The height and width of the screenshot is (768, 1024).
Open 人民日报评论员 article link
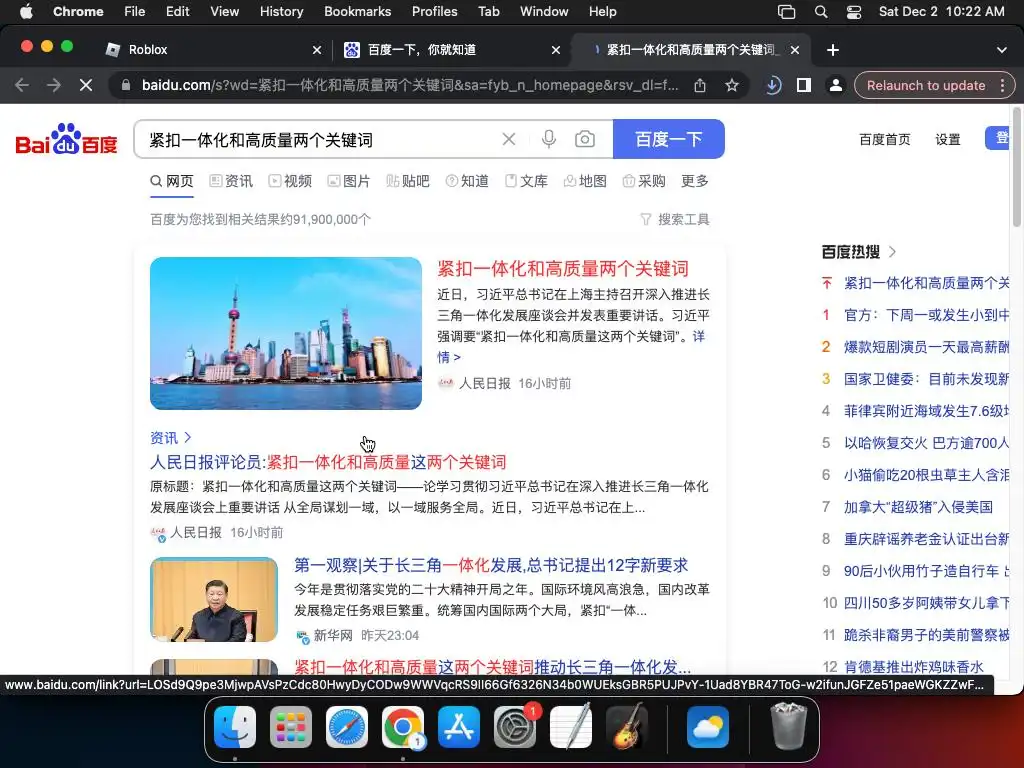pyautogui.click(x=328, y=462)
